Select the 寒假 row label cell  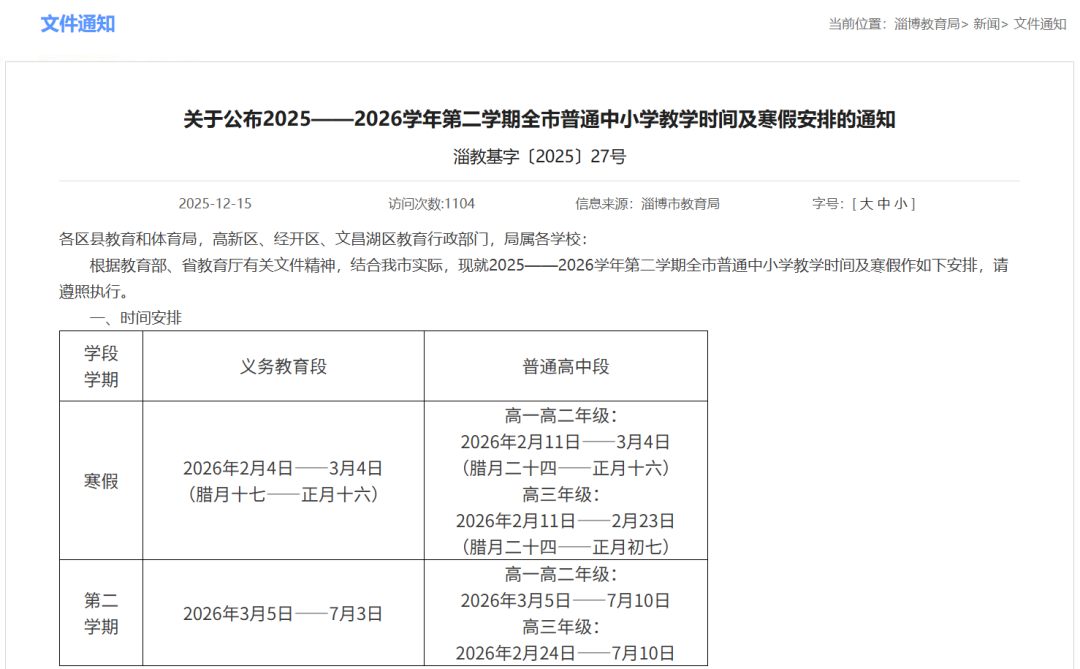pos(101,481)
